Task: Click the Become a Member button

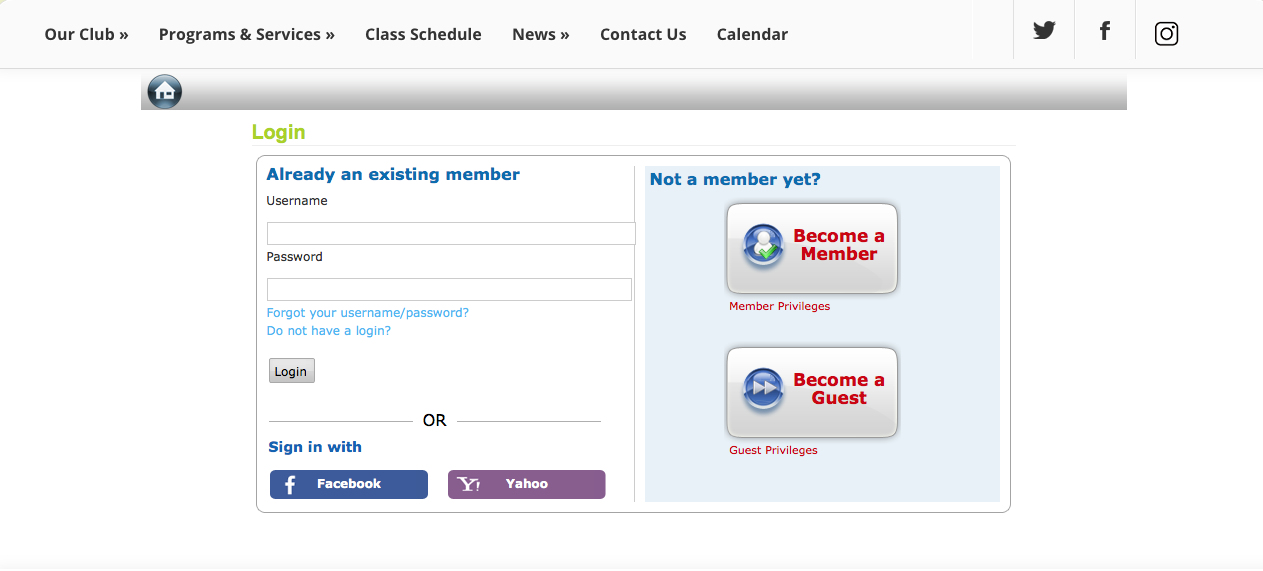Action: coord(812,247)
